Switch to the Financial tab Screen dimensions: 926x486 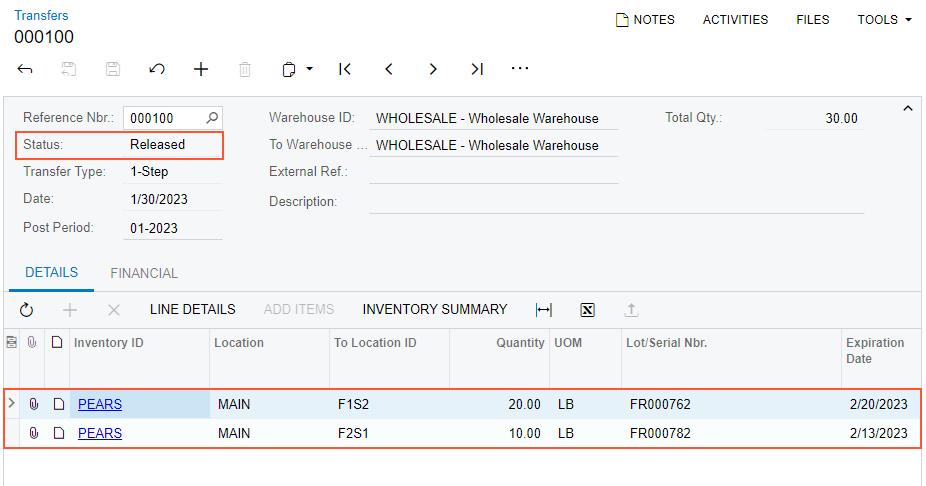144,273
